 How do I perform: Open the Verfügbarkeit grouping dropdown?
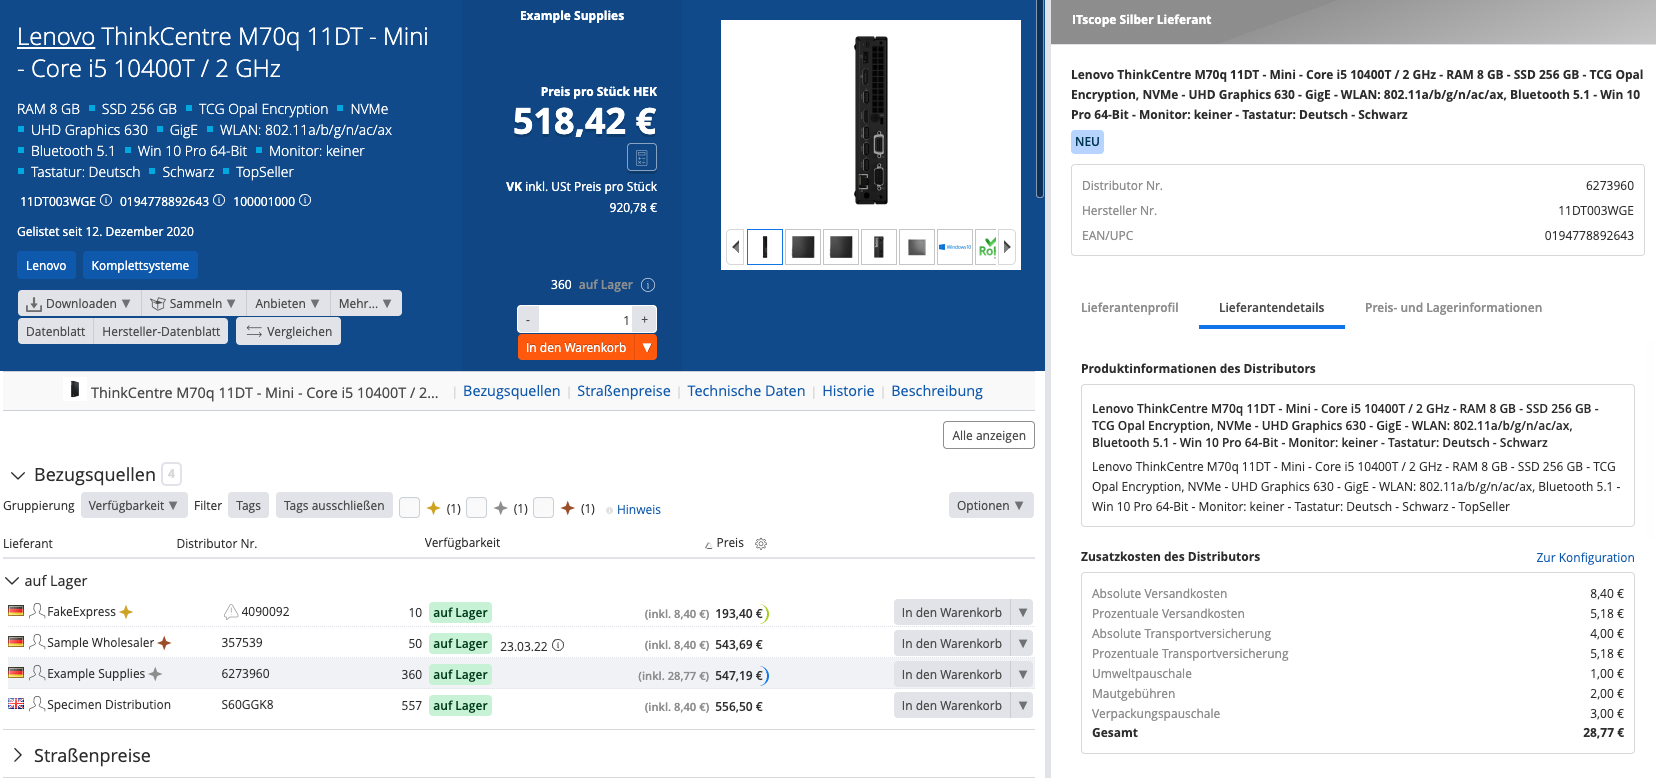pyautogui.click(x=133, y=506)
